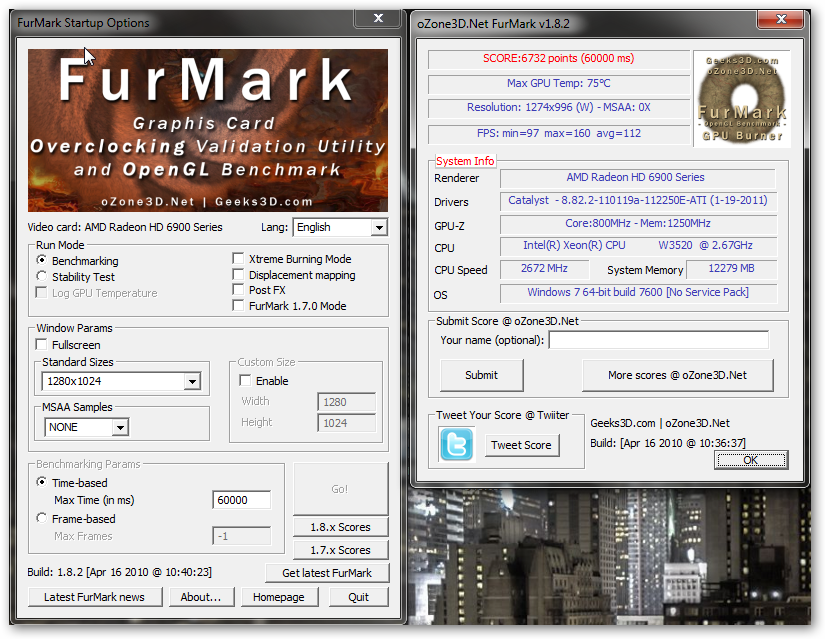The width and height of the screenshot is (825, 639).
Task: Open the Lang English dropdown
Action: pos(340,227)
